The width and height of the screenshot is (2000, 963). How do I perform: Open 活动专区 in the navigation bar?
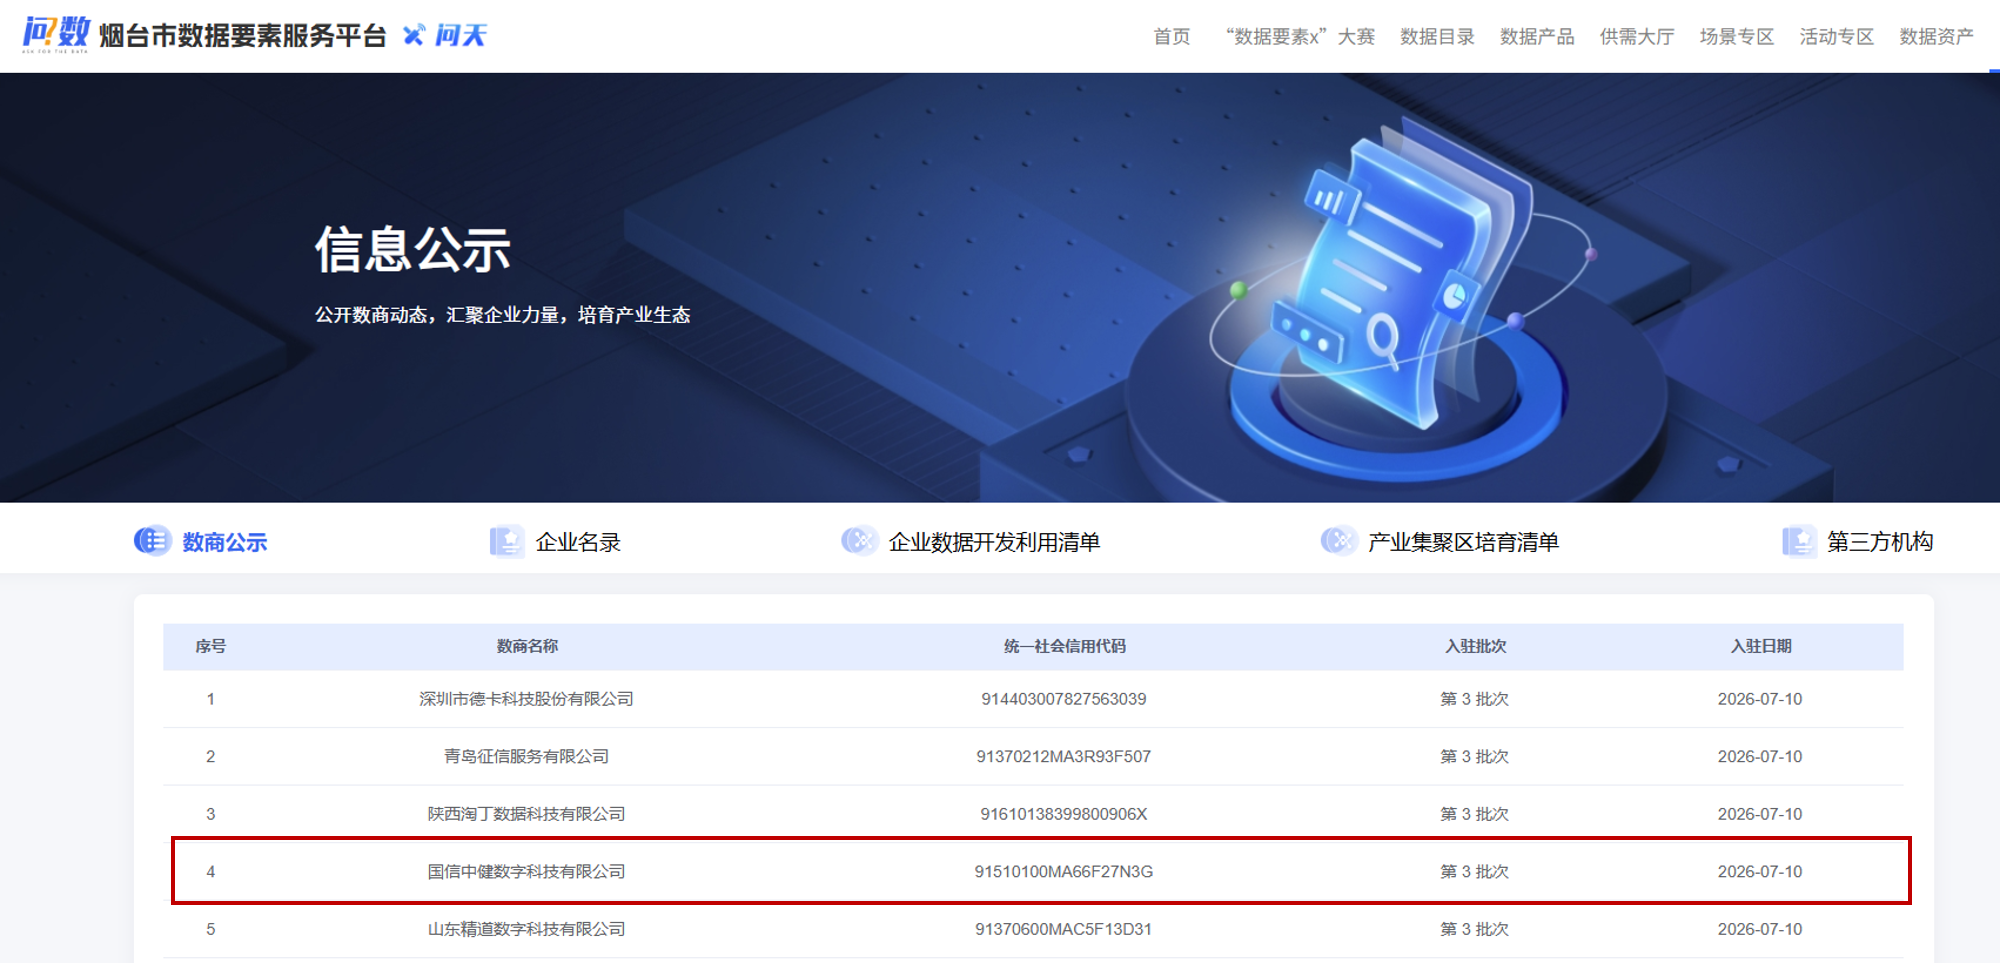pyautogui.click(x=1837, y=37)
